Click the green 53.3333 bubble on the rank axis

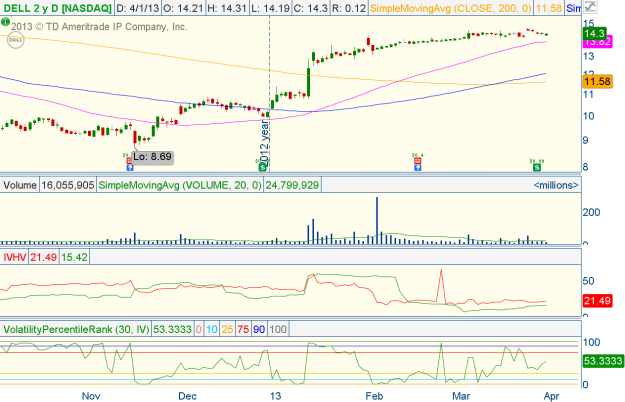(x=603, y=361)
